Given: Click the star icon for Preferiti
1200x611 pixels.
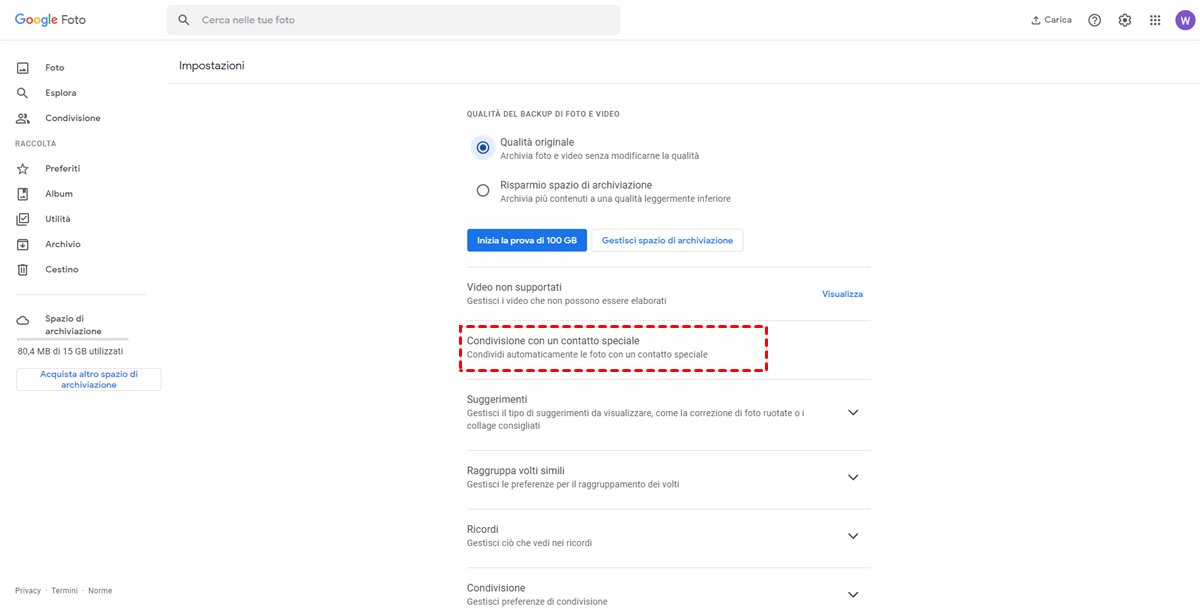Looking at the screenshot, I should coord(23,169).
